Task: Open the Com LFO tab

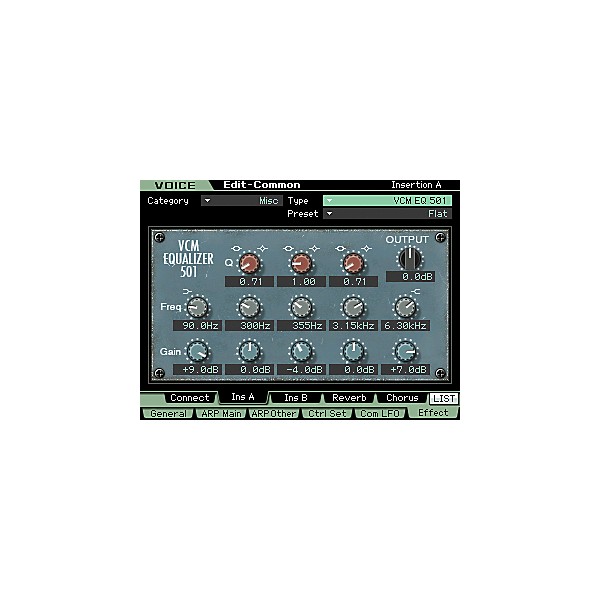Action: tap(380, 414)
